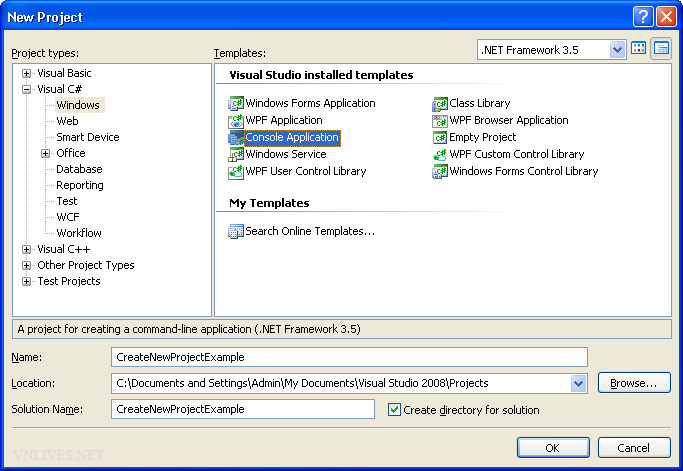Choose 'Windows Forms Application' template label
The image size is (683, 471).
tap(310, 103)
